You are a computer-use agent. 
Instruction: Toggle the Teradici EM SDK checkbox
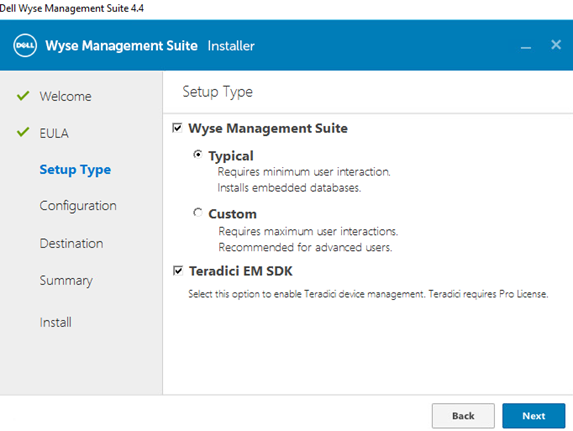tap(178, 271)
